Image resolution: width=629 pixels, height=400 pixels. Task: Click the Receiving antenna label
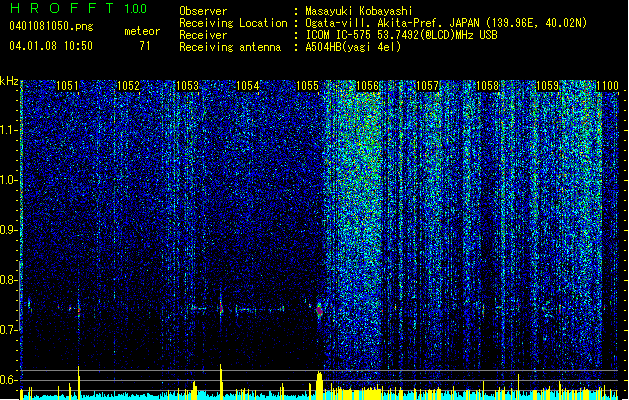point(230,47)
